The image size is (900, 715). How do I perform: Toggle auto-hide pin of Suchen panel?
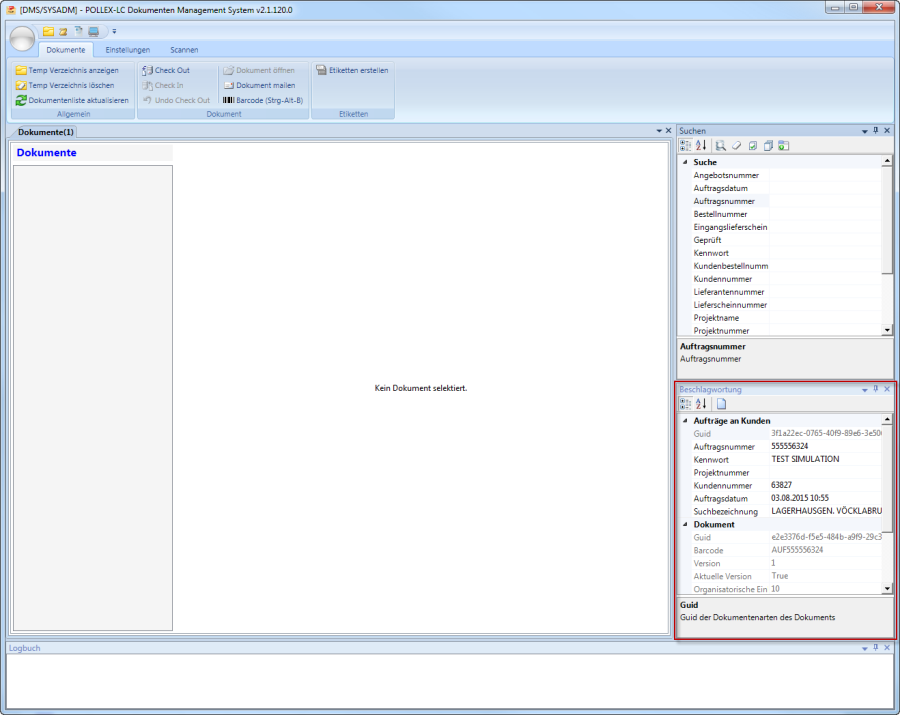(876, 131)
